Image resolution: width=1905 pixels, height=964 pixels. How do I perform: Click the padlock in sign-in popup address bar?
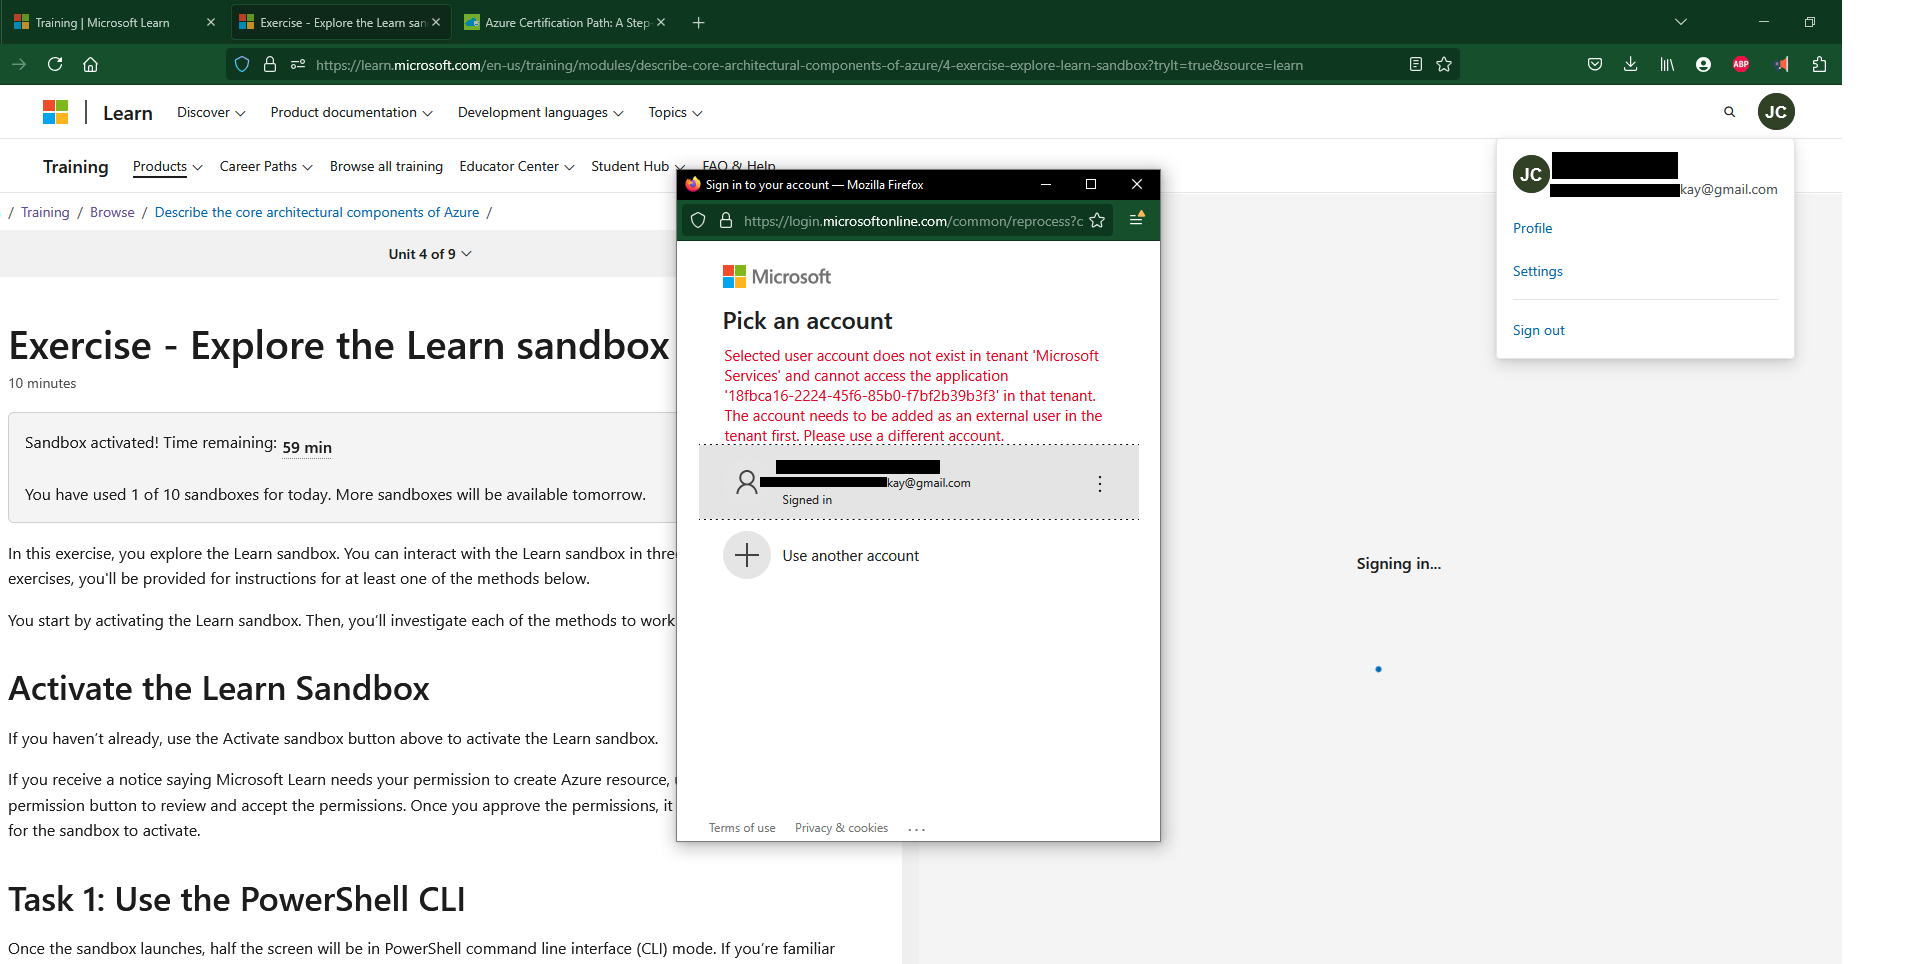pos(726,221)
